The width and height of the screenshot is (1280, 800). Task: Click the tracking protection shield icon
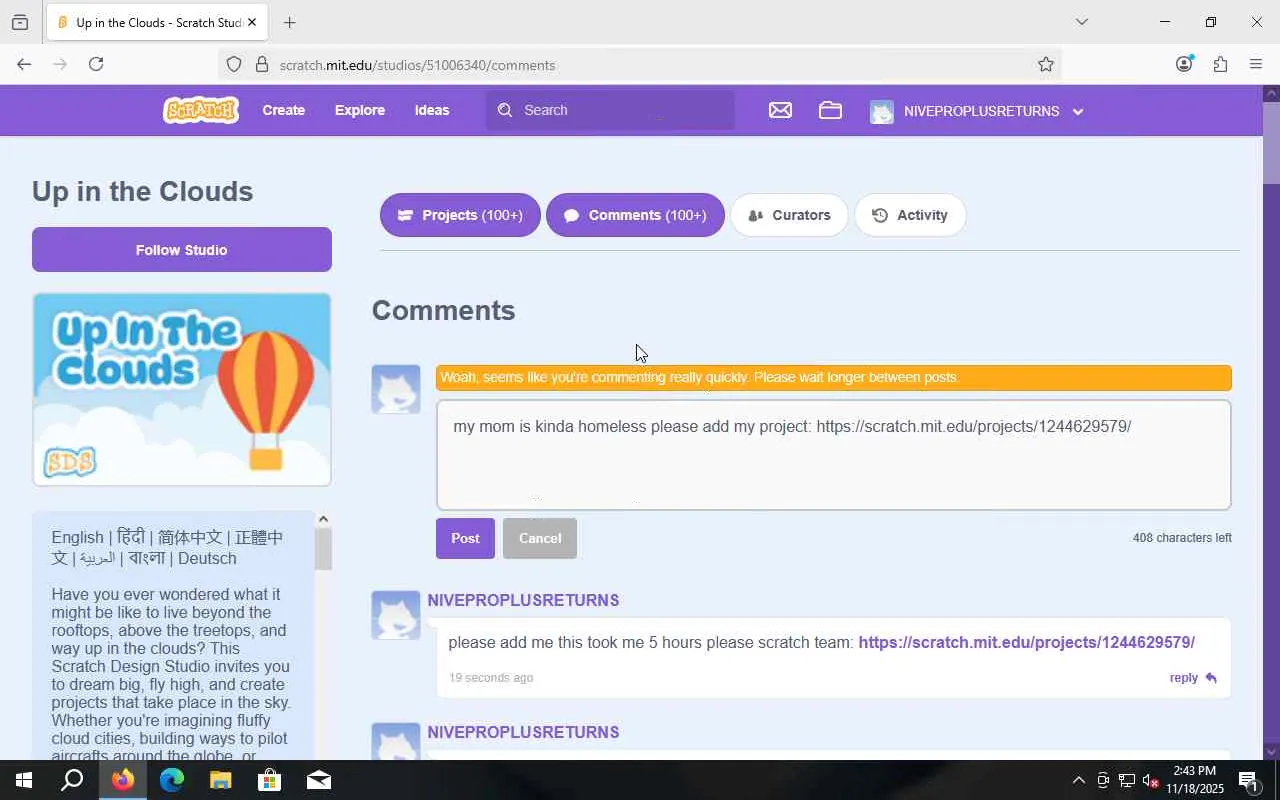[x=234, y=65]
